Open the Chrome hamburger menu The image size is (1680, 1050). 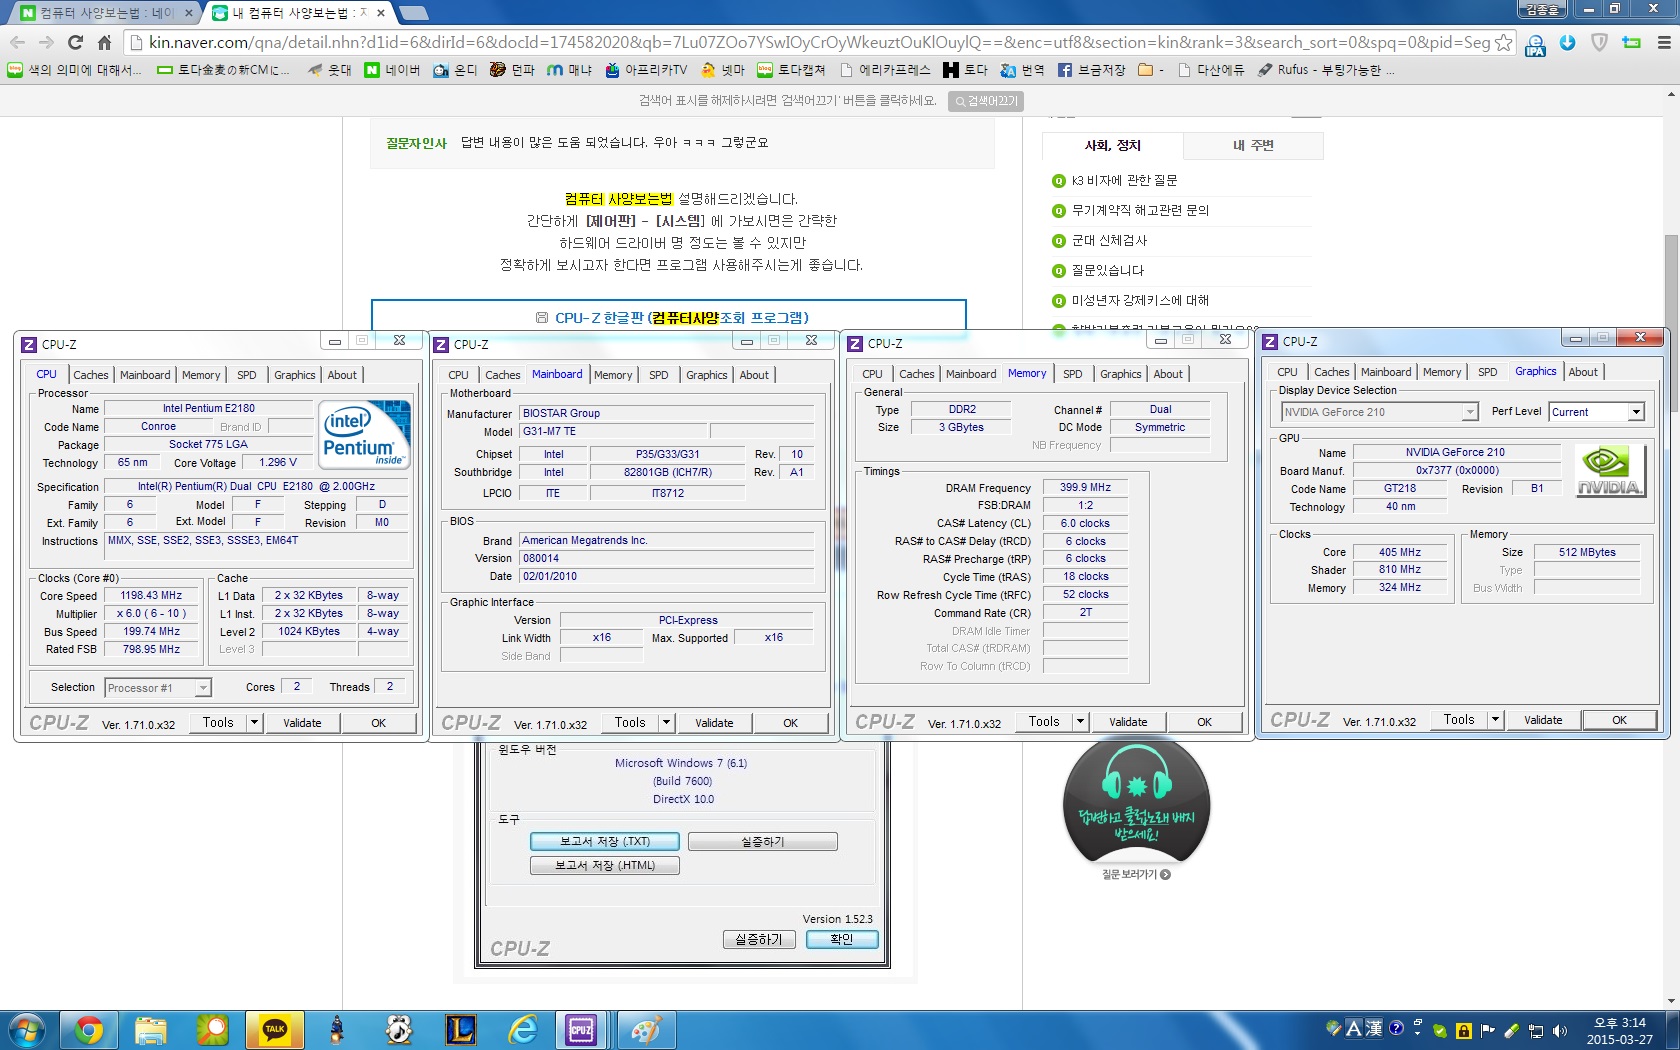[1664, 42]
